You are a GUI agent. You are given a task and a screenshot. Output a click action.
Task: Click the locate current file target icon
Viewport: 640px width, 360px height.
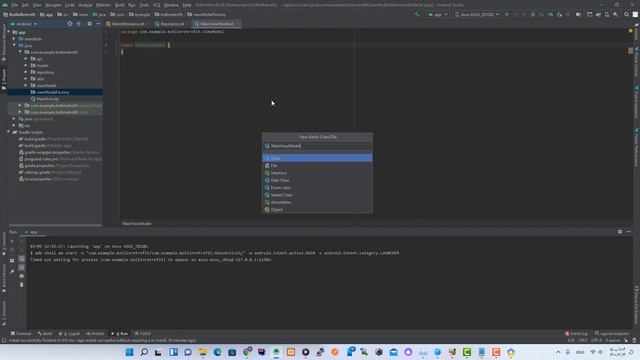pos(70,24)
